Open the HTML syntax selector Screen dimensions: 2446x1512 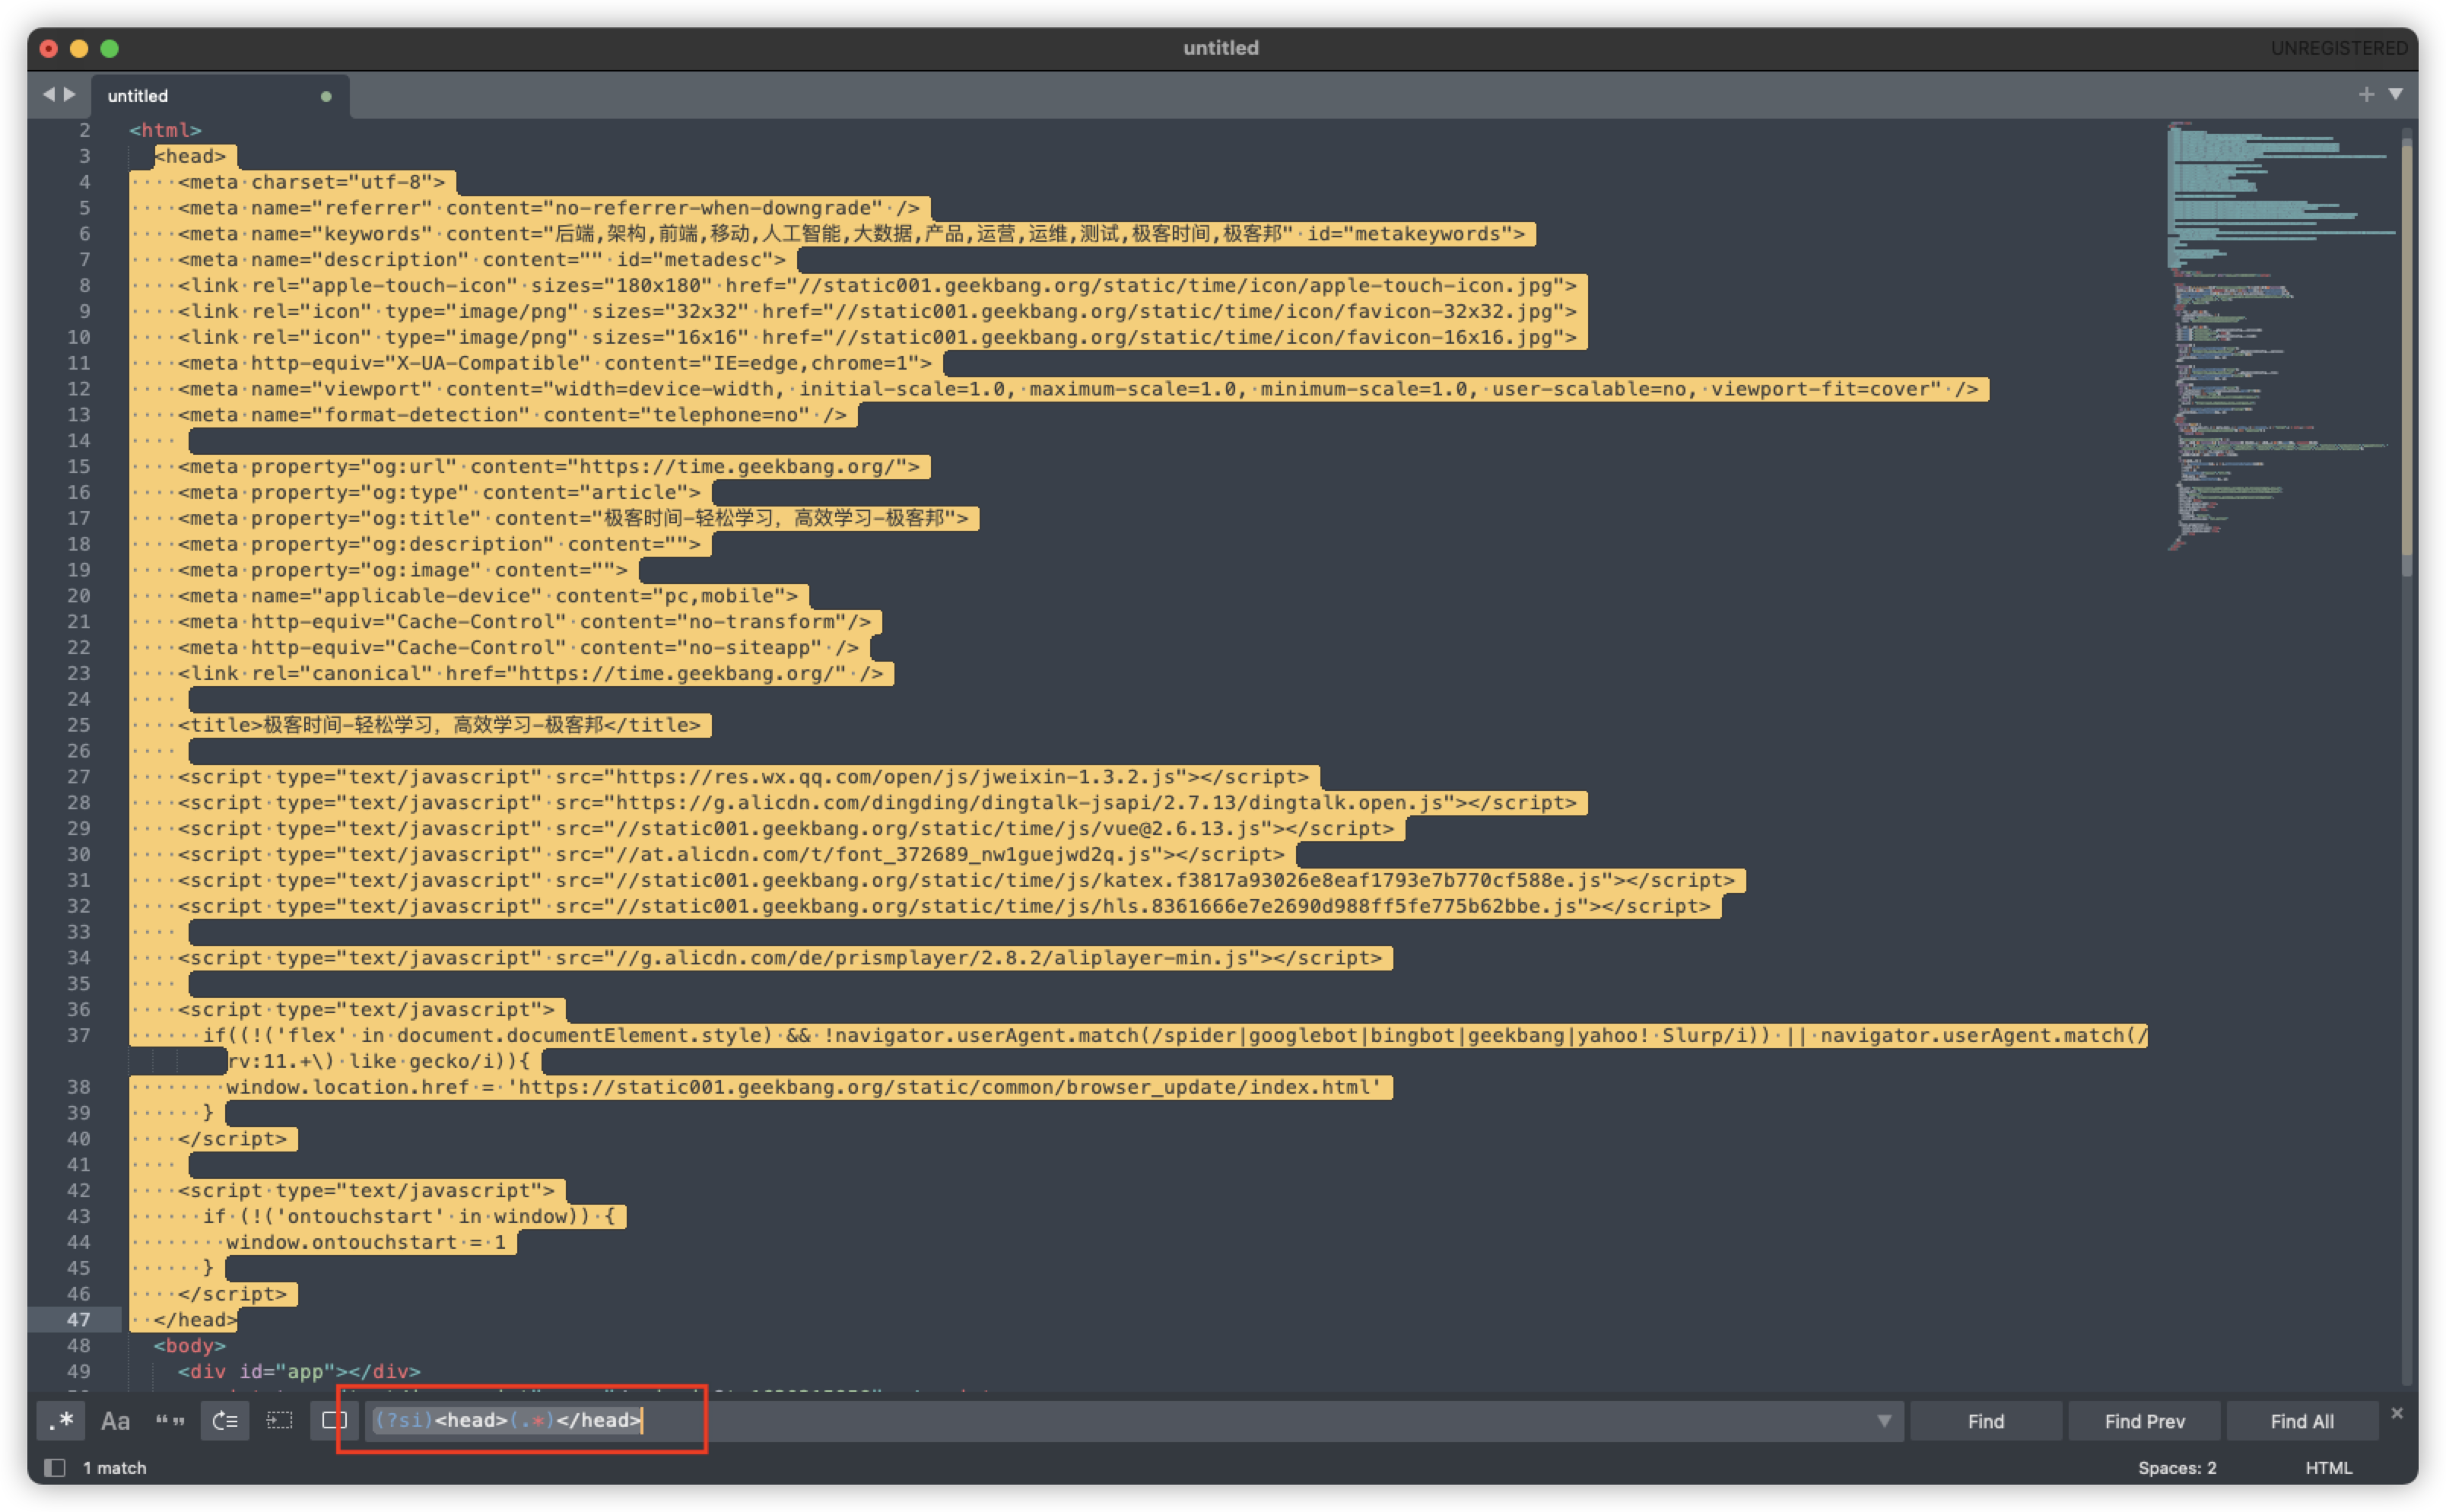[2328, 1467]
